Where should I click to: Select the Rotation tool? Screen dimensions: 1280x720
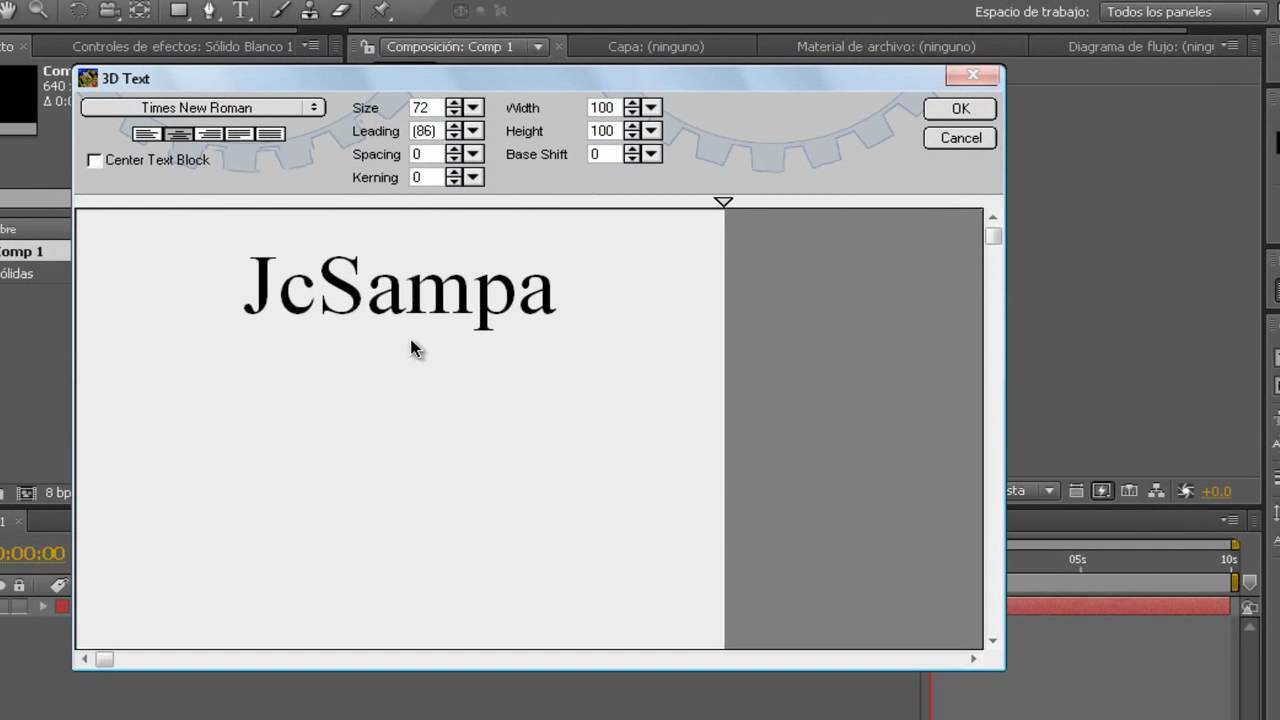(x=77, y=11)
